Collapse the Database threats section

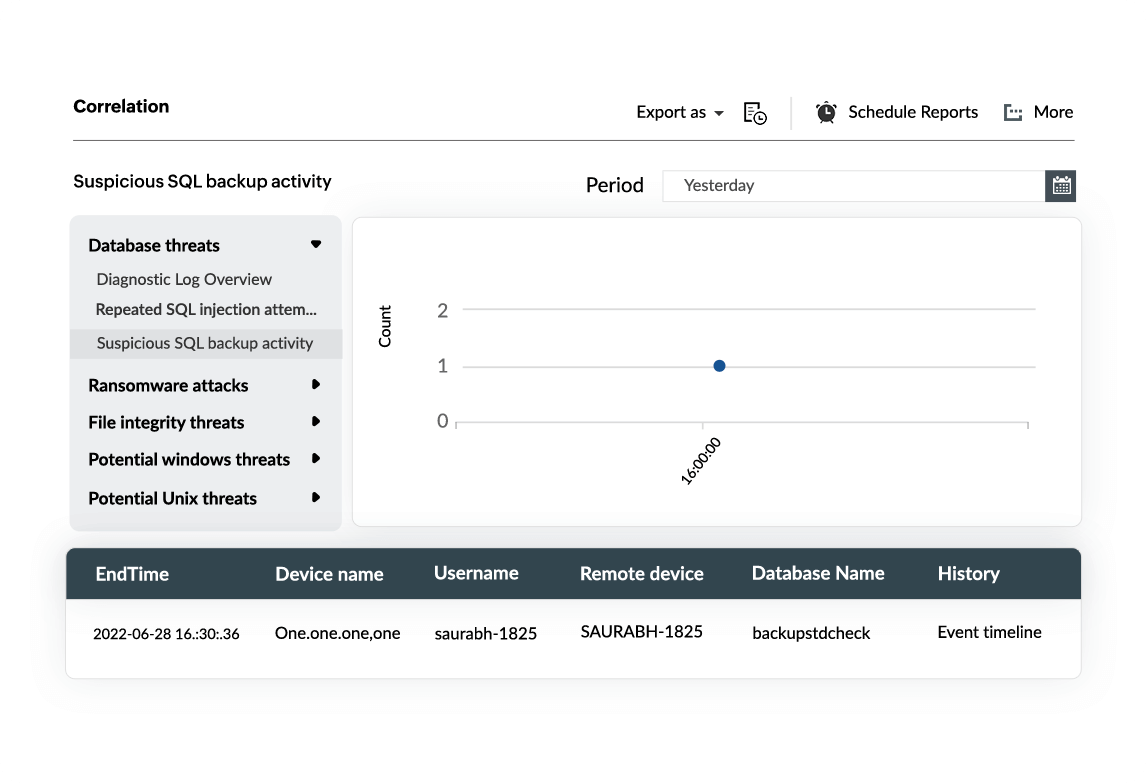[x=316, y=245]
